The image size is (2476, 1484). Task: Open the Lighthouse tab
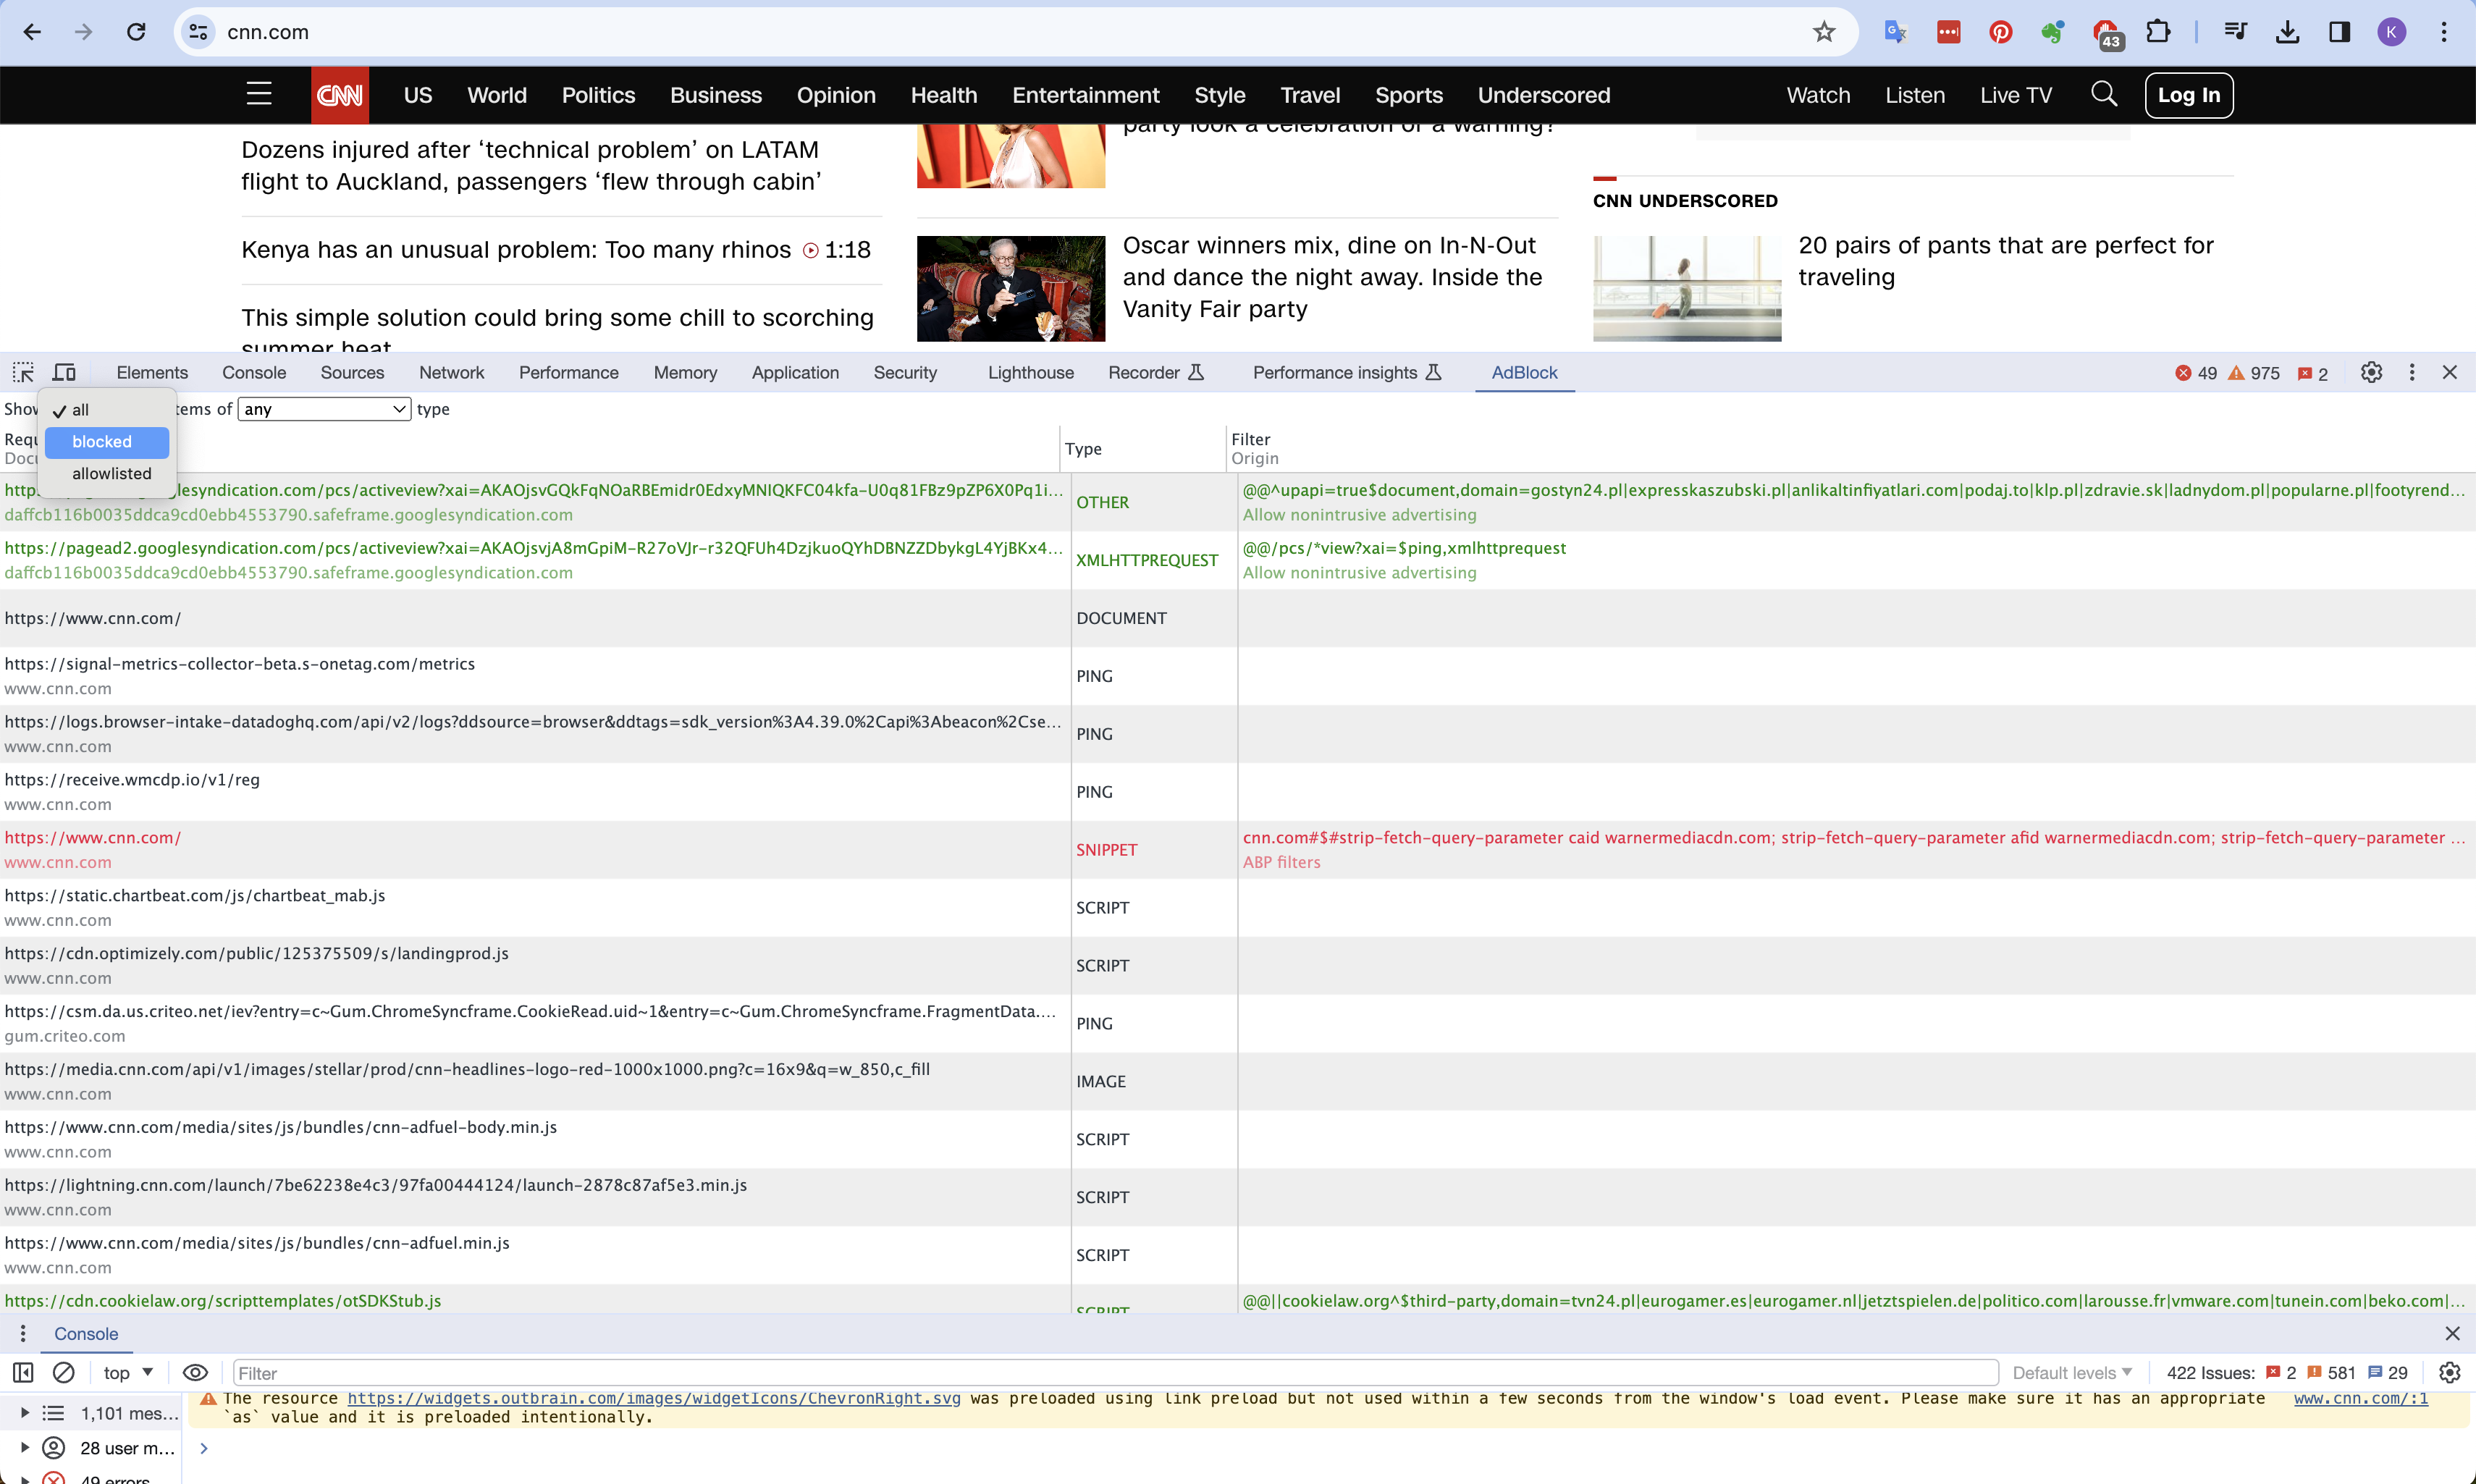tap(1030, 372)
